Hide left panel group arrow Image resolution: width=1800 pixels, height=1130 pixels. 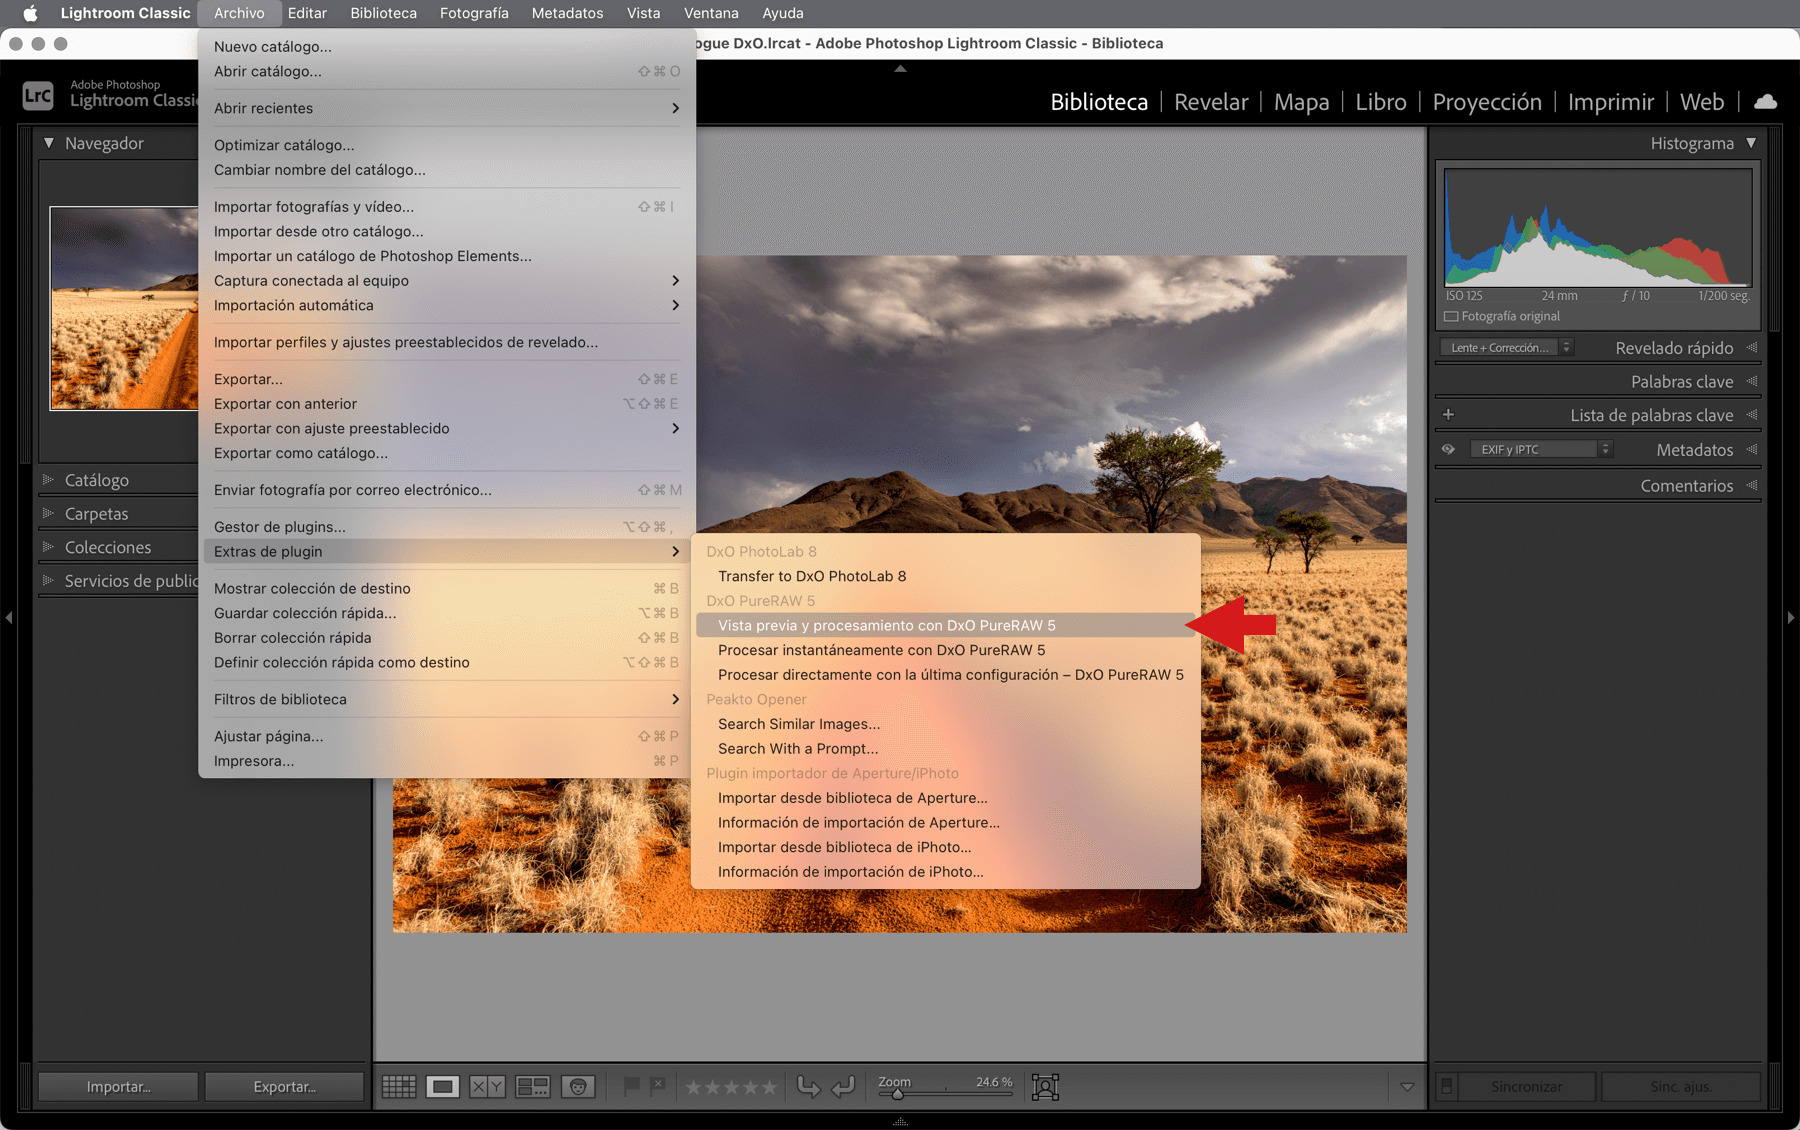9,618
